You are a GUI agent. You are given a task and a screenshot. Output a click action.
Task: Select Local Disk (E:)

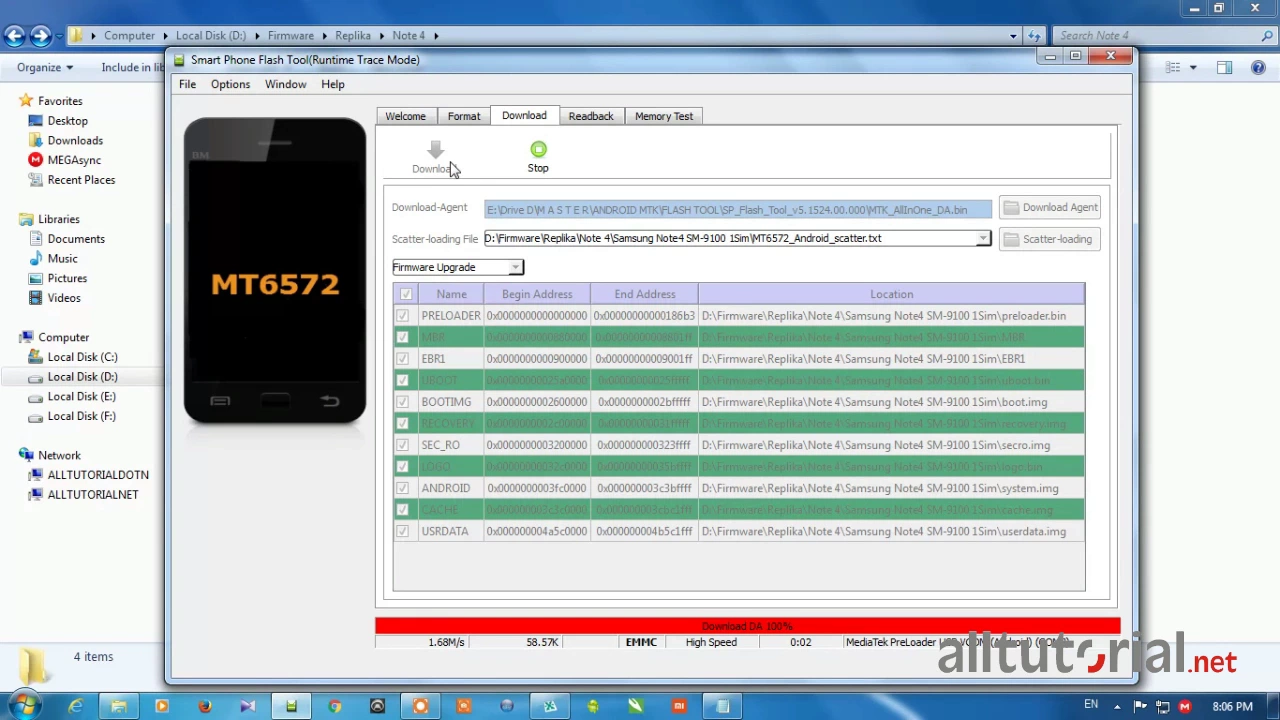point(81,396)
